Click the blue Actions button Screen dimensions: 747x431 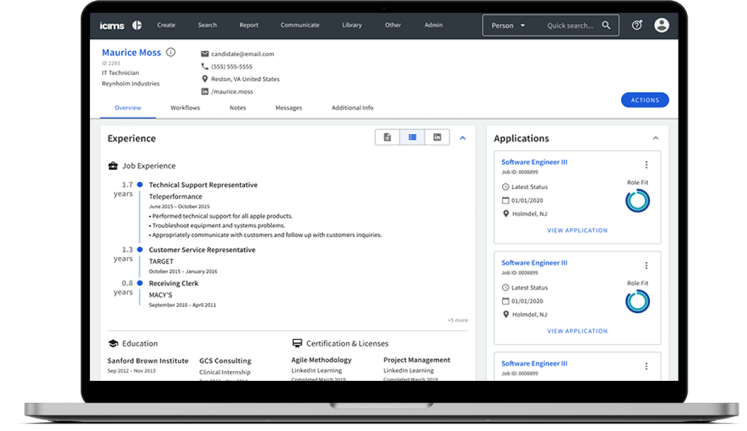coord(644,100)
